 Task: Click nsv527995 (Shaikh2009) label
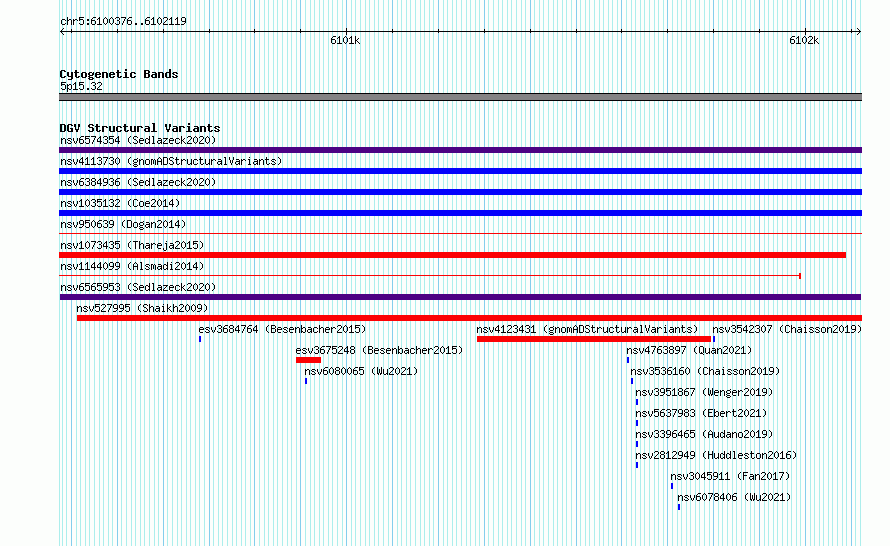pos(142,308)
